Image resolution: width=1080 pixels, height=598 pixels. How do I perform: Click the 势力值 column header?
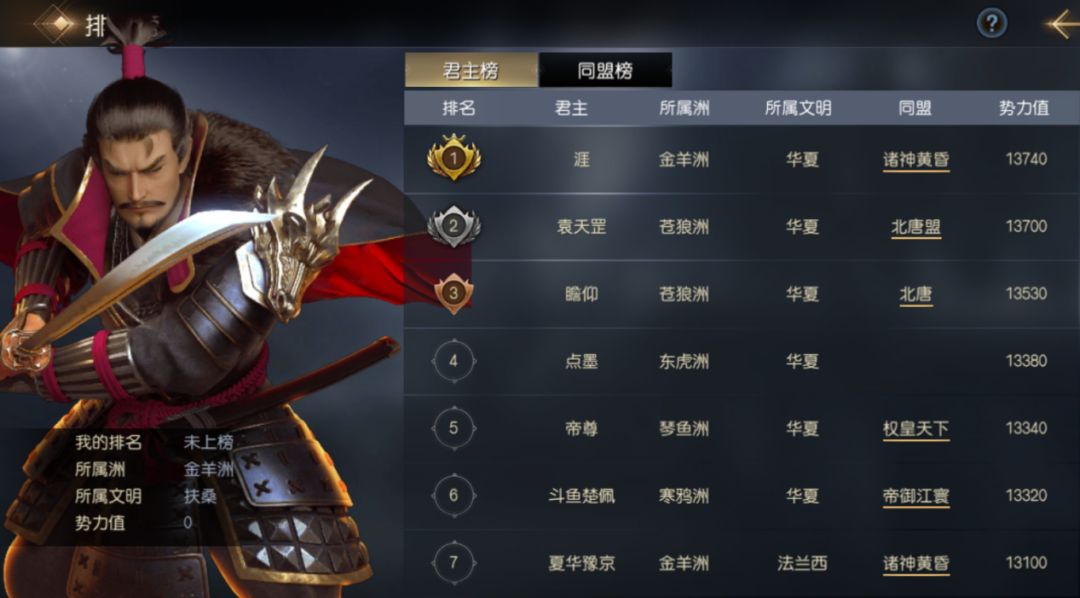[1024, 108]
